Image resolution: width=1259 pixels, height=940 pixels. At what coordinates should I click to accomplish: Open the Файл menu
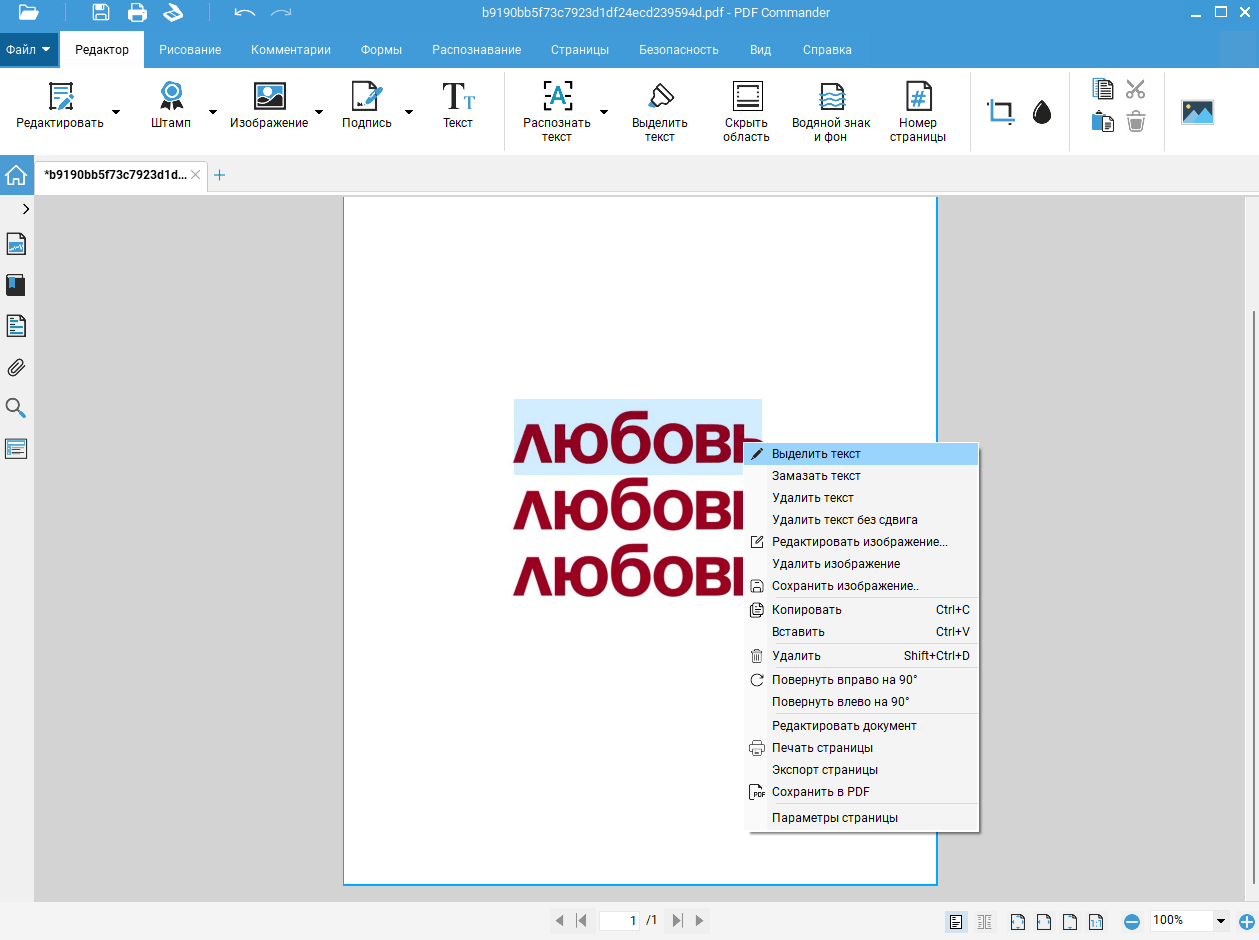click(x=29, y=49)
